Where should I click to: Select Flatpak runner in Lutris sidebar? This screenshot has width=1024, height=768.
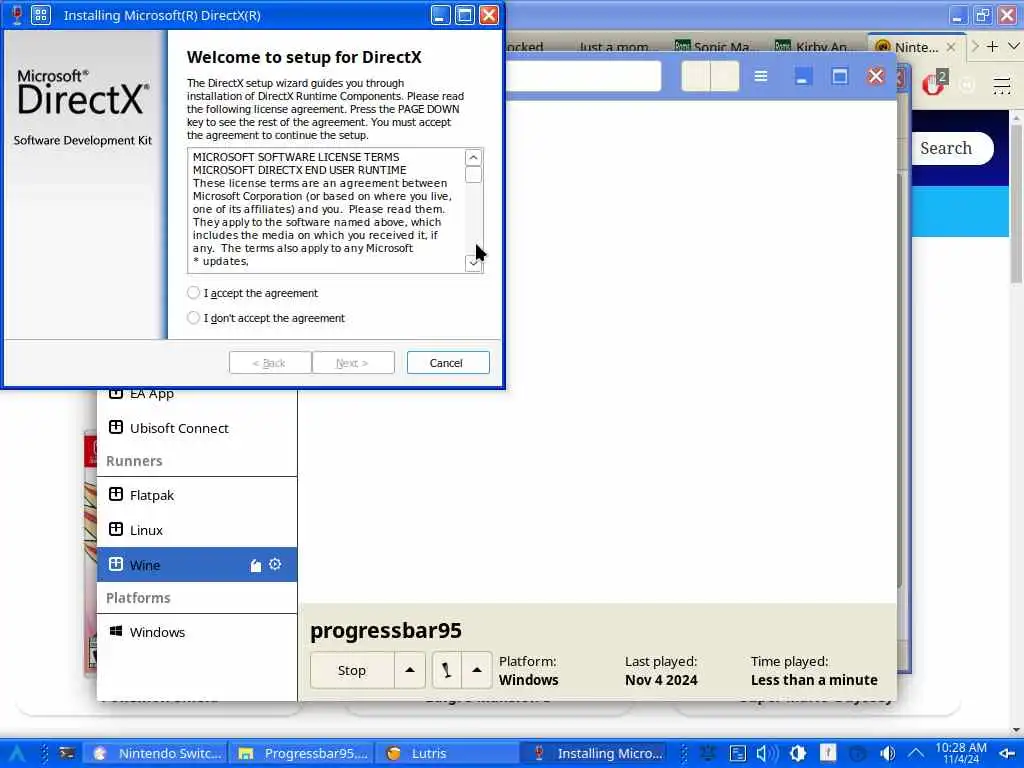pyautogui.click(x=196, y=495)
